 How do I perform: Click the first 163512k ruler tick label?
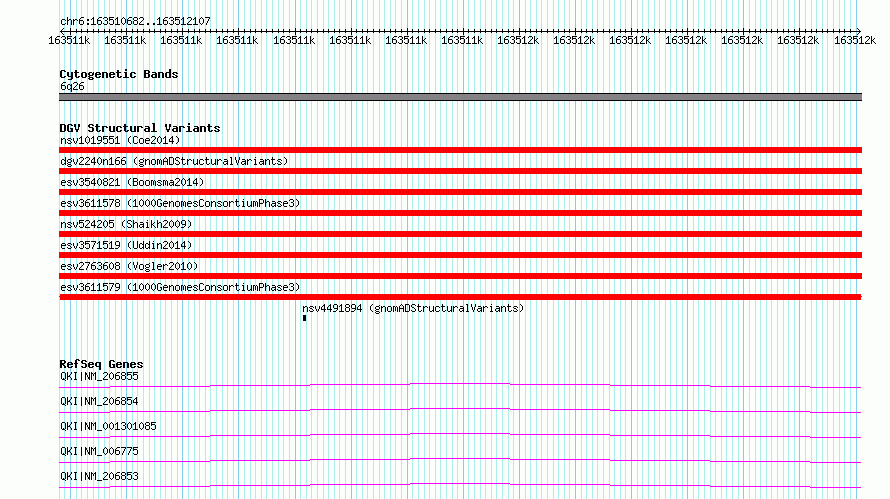pyautogui.click(x=518, y=40)
